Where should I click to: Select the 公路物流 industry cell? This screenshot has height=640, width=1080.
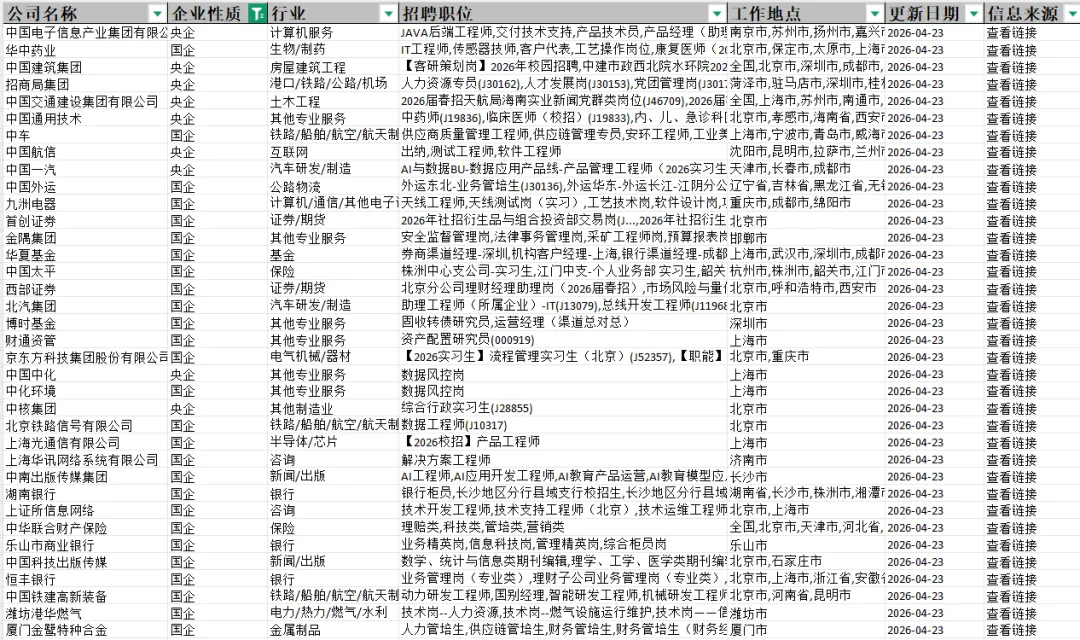coord(333,187)
